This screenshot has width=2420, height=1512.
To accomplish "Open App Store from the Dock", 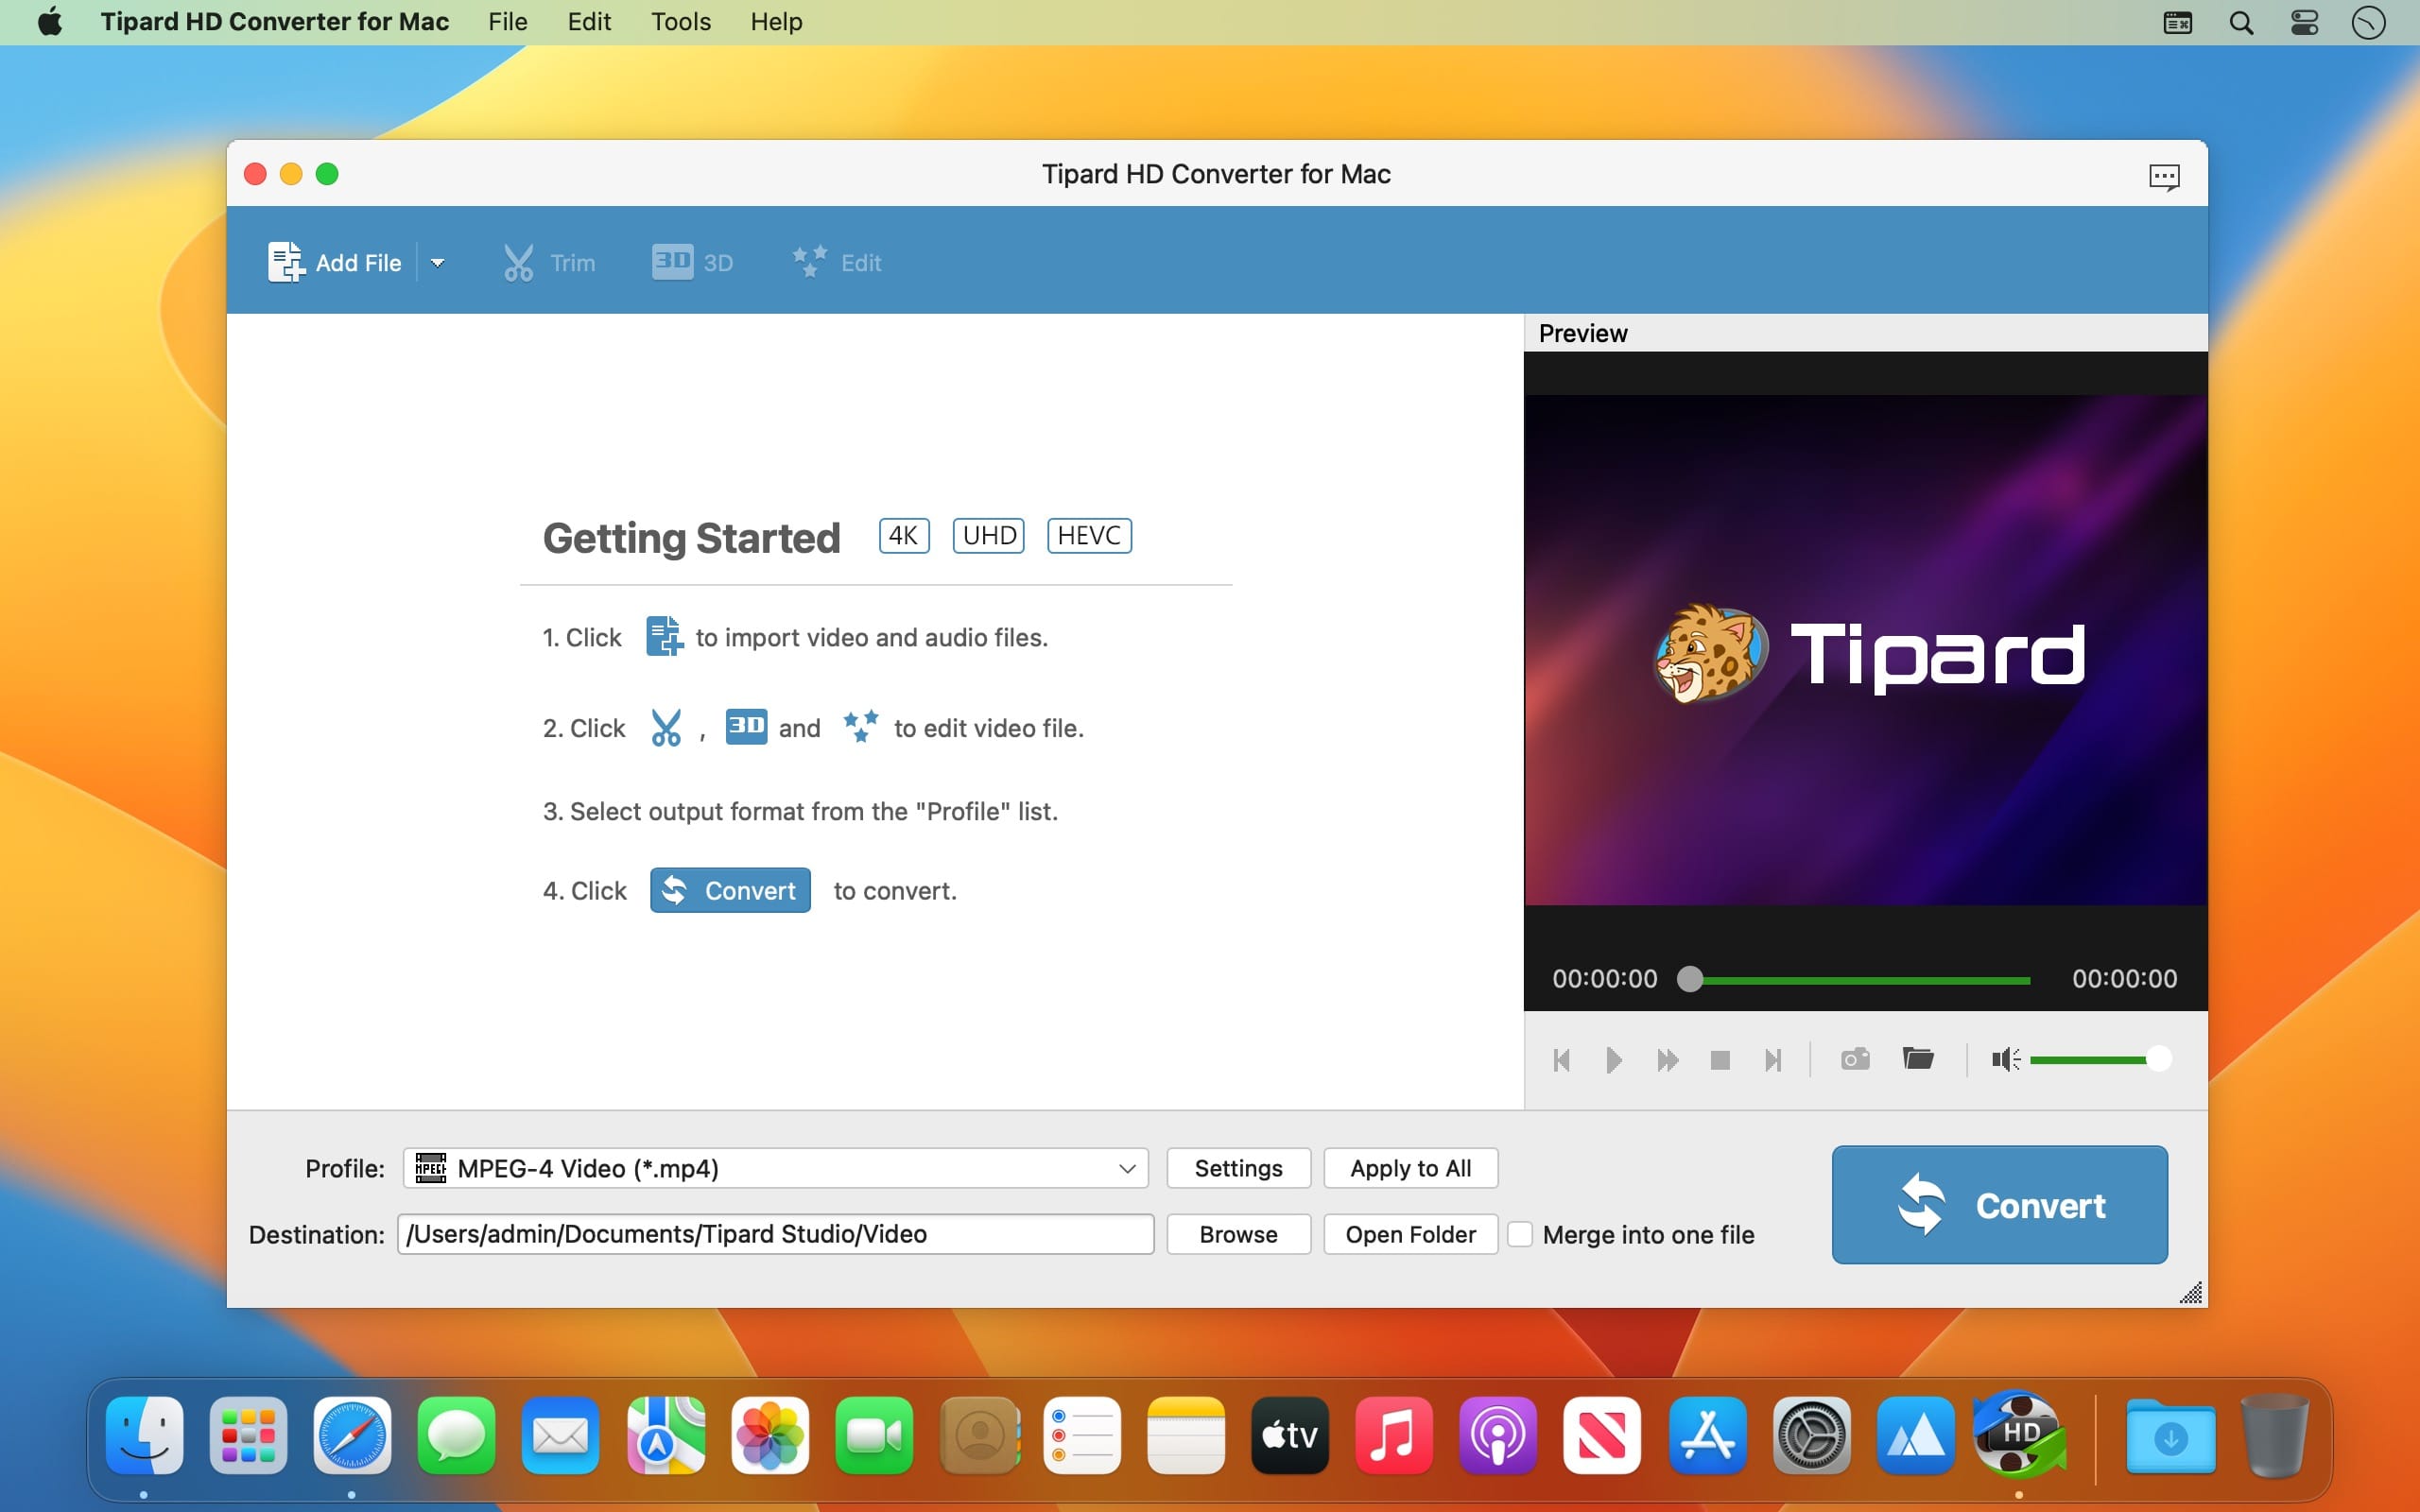I will pos(1707,1435).
